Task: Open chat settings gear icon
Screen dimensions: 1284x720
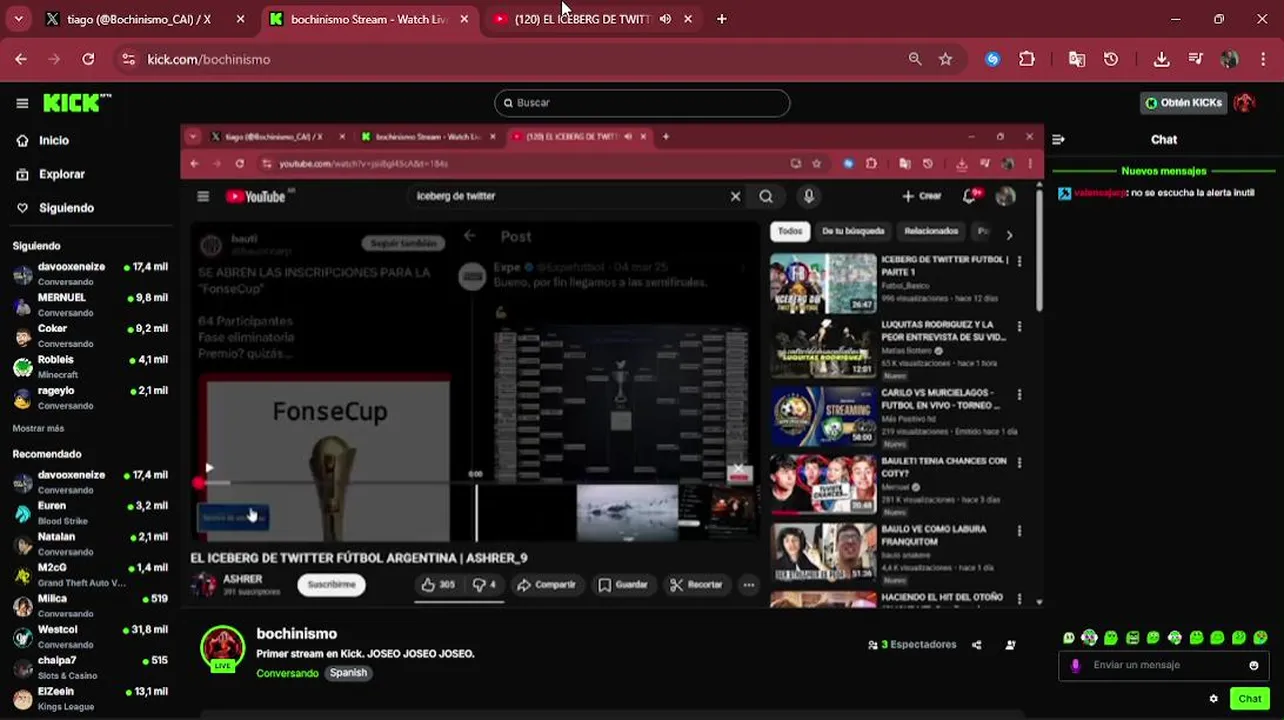Action: point(1214,699)
